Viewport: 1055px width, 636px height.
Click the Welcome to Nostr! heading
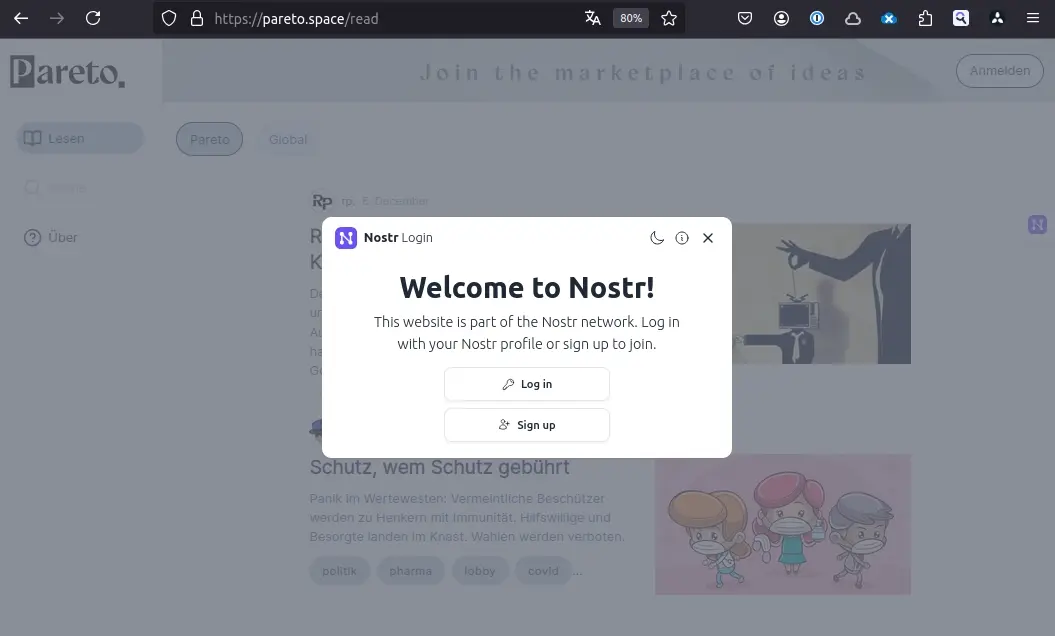pos(527,287)
